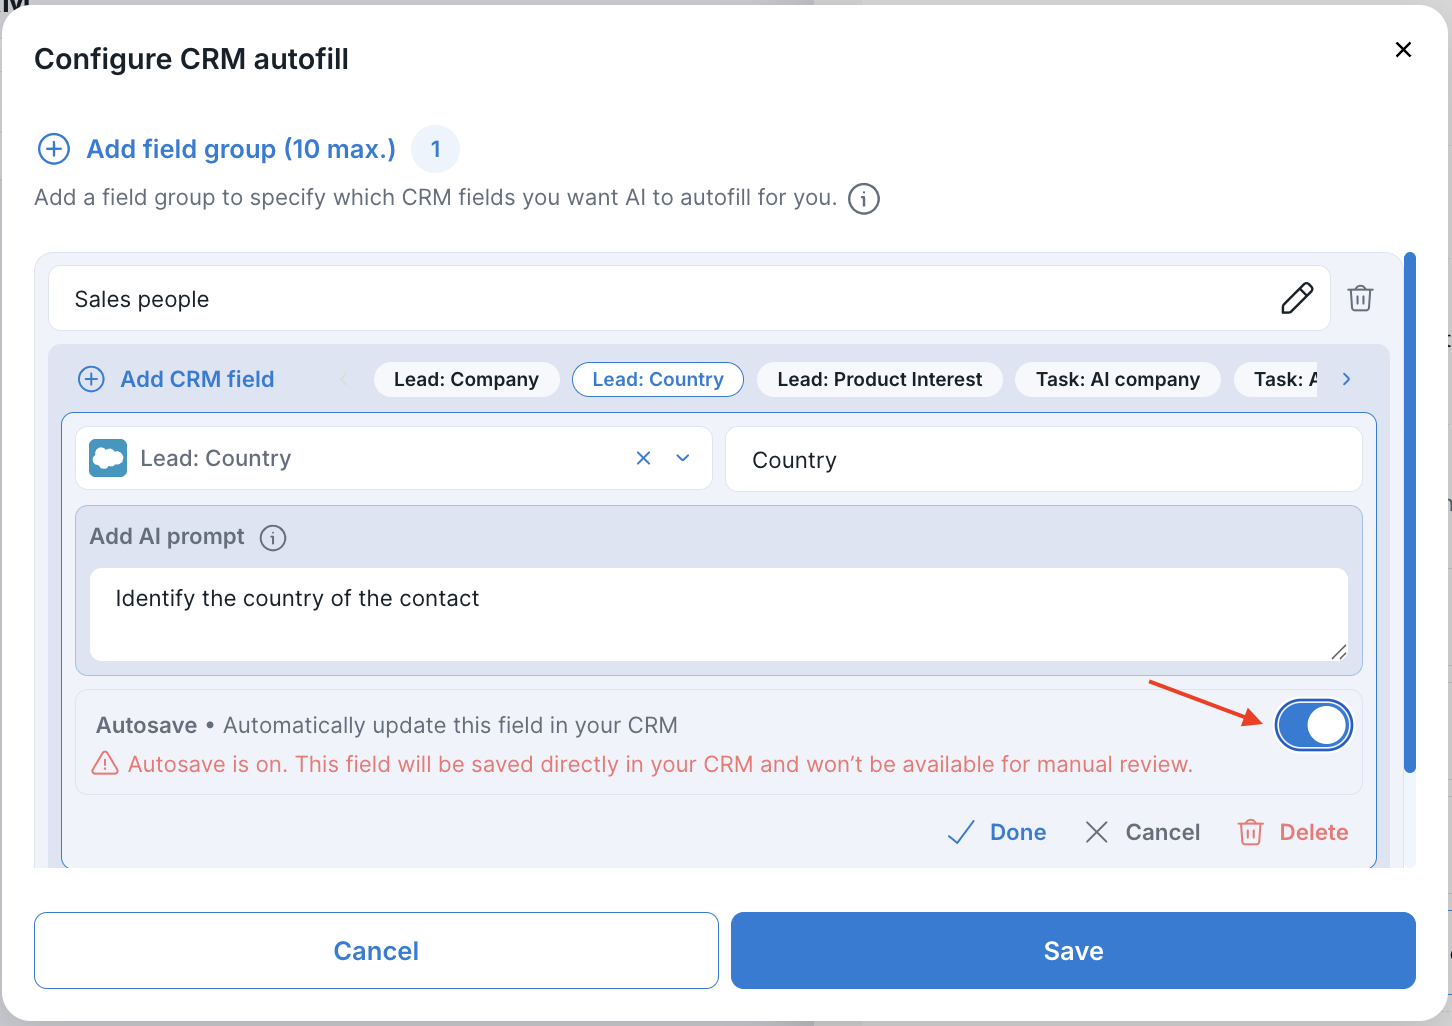Clear the Lead: Country selection with the X
Image resolution: width=1452 pixels, height=1026 pixels.
click(643, 458)
